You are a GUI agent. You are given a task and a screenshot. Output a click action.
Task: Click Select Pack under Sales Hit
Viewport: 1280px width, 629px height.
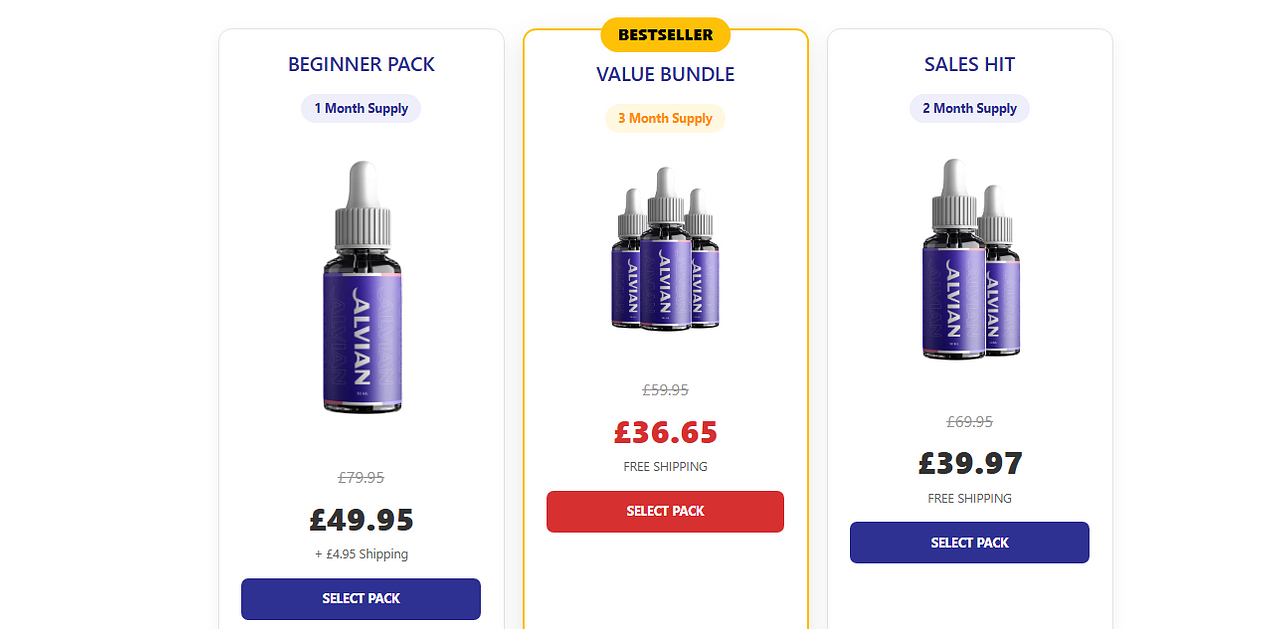(x=969, y=543)
